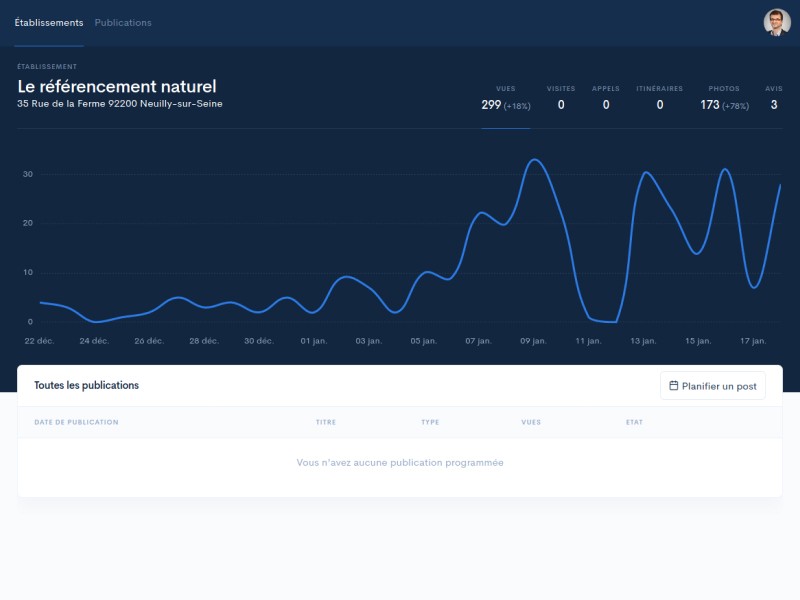
Task: Click the 01 jan. axis label
Action: (314, 341)
